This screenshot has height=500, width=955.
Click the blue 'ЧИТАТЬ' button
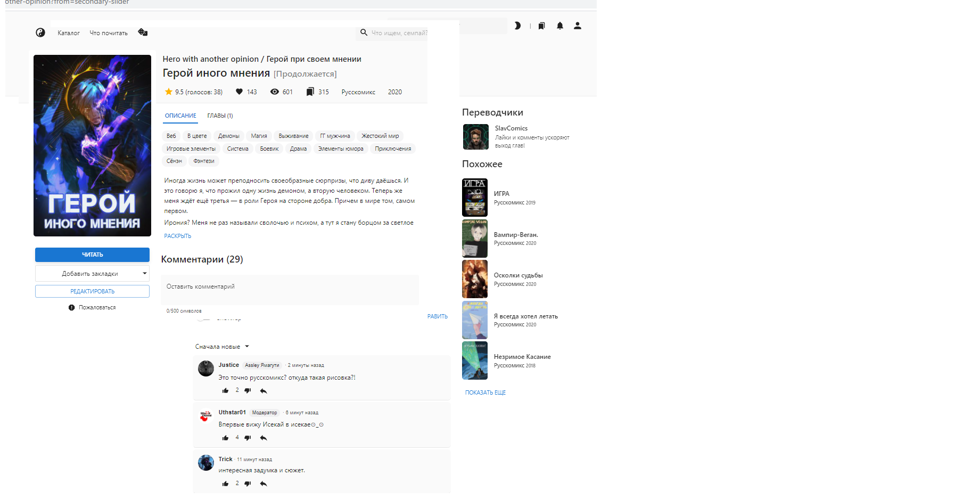pyautogui.click(x=92, y=255)
